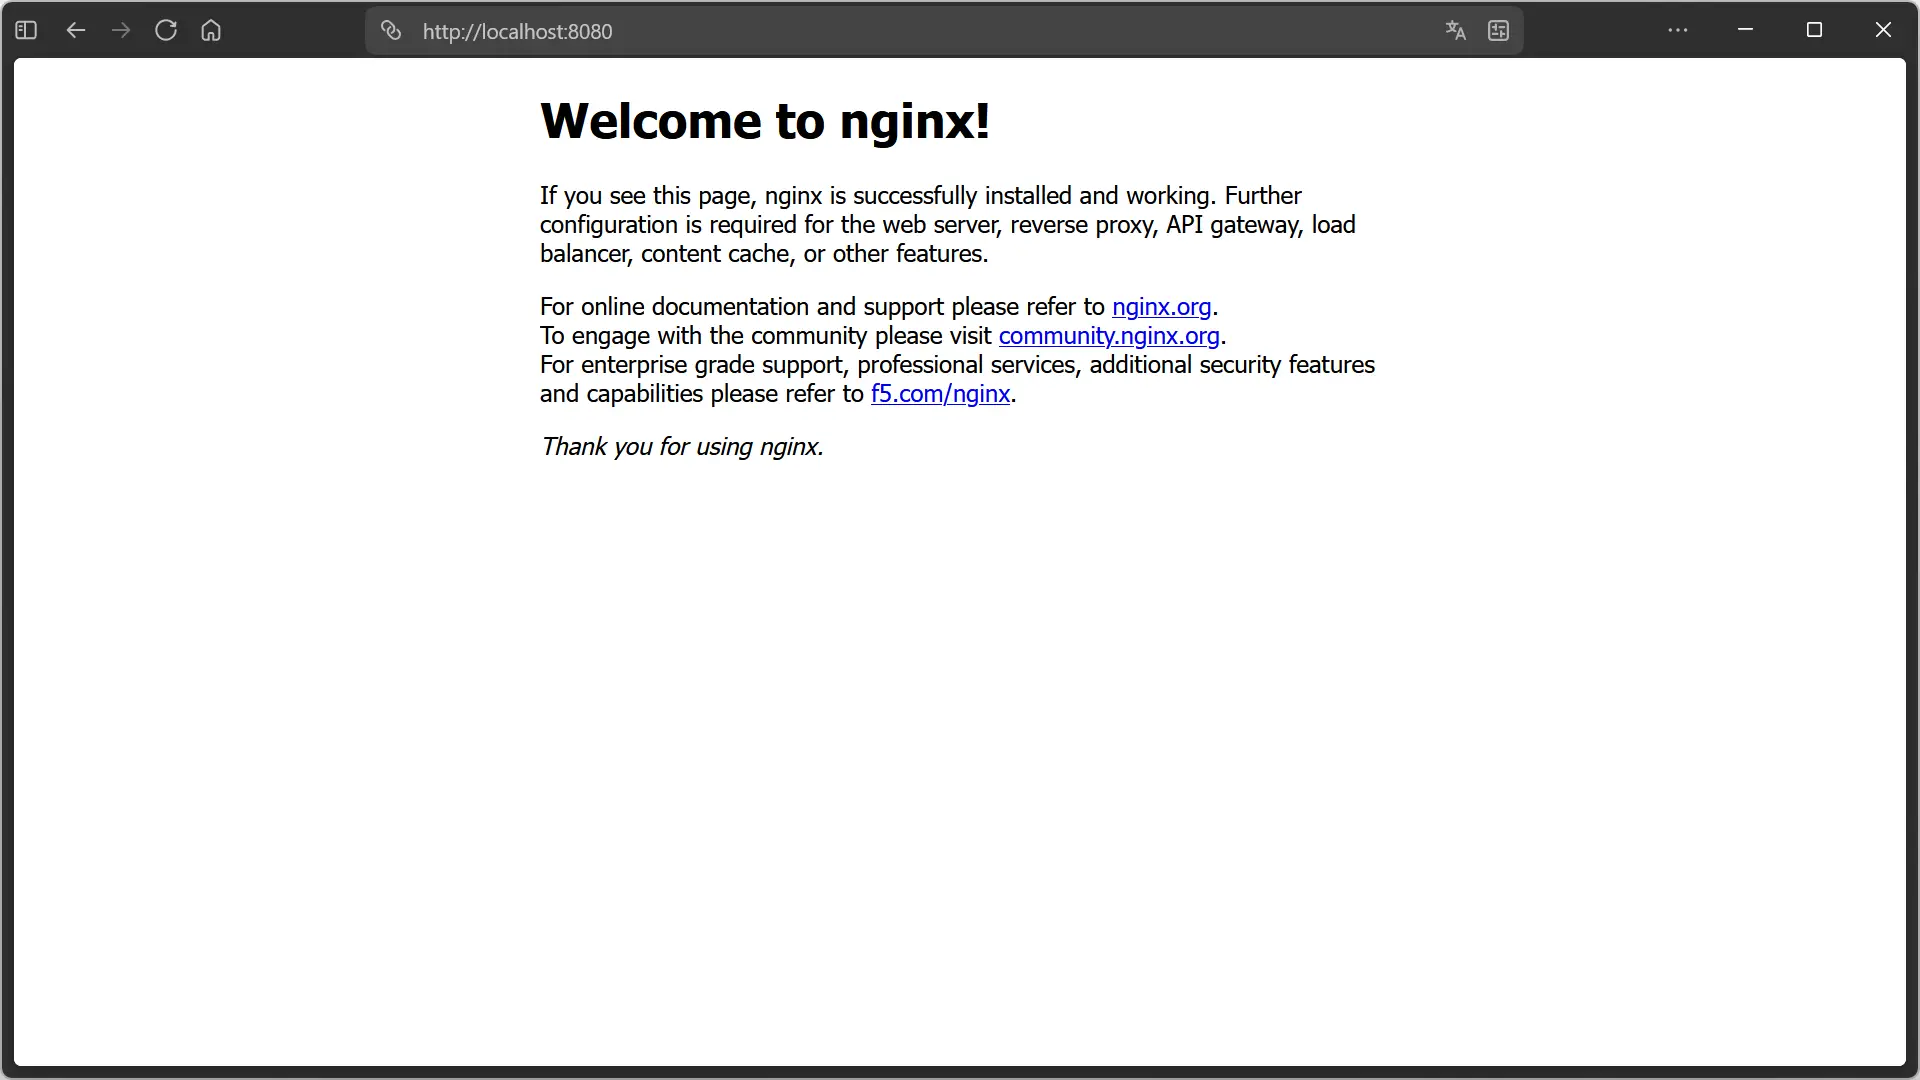Visit the community.nginx.org link
Screen dimensions: 1920x1080
(1109, 336)
